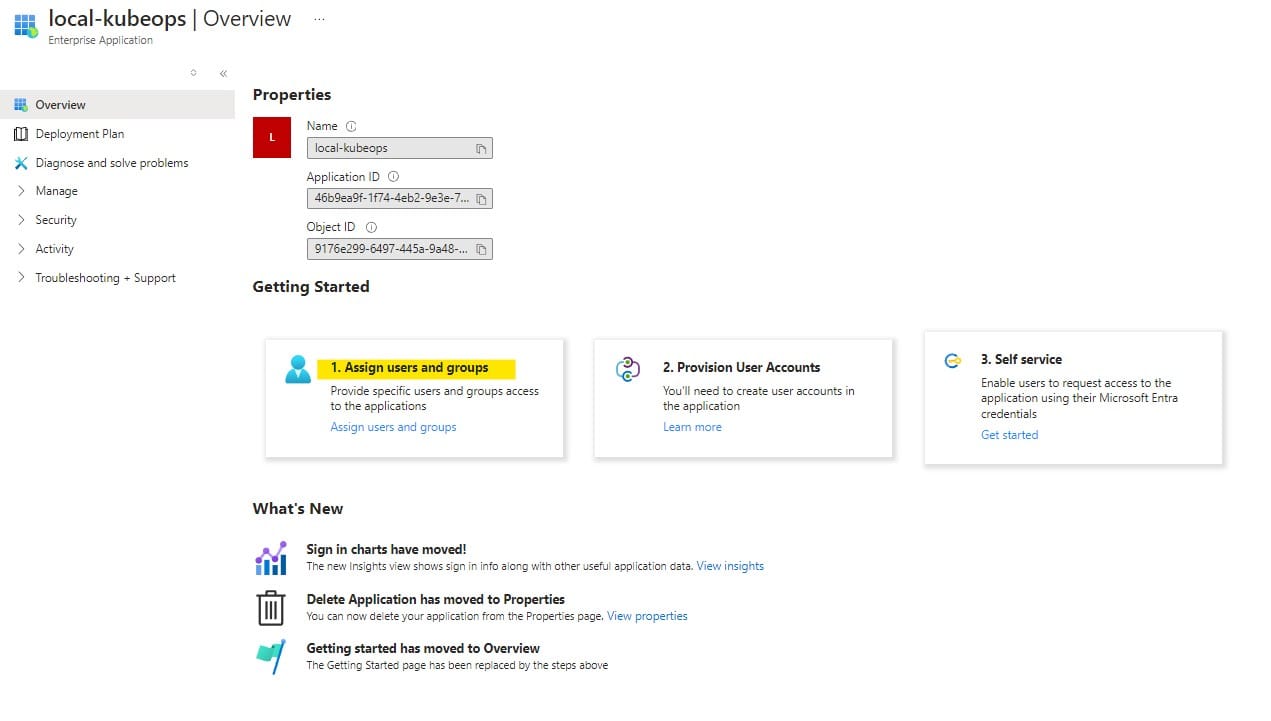Click the red L application logo tile
Viewport: 1271px width, 721px height.
coord(272,137)
